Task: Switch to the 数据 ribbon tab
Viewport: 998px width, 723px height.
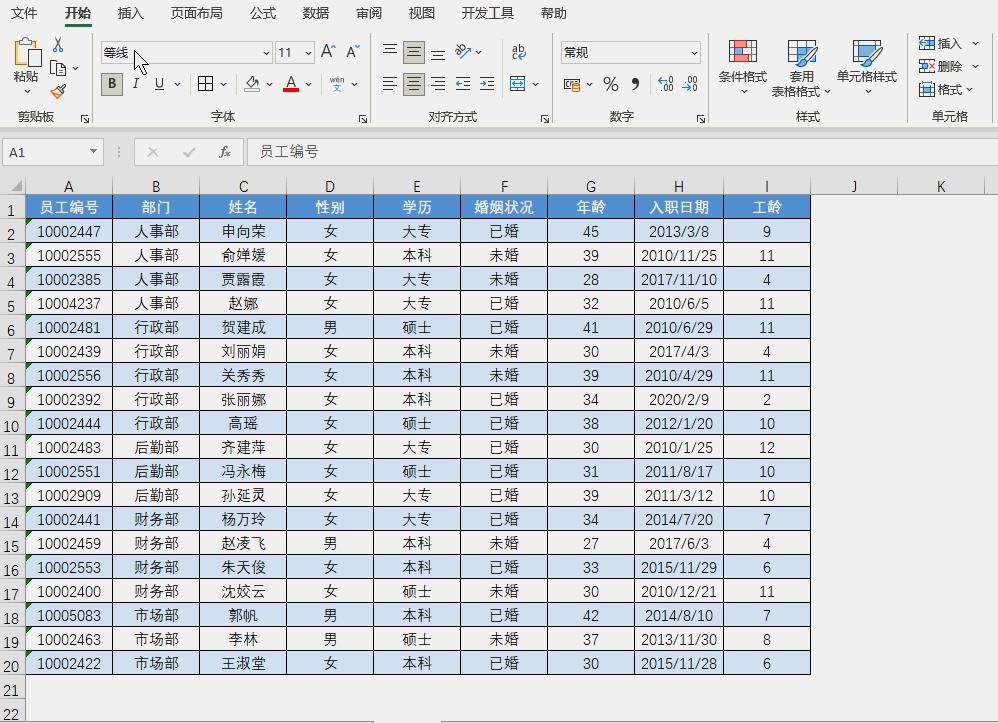Action: click(x=314, y=13)
